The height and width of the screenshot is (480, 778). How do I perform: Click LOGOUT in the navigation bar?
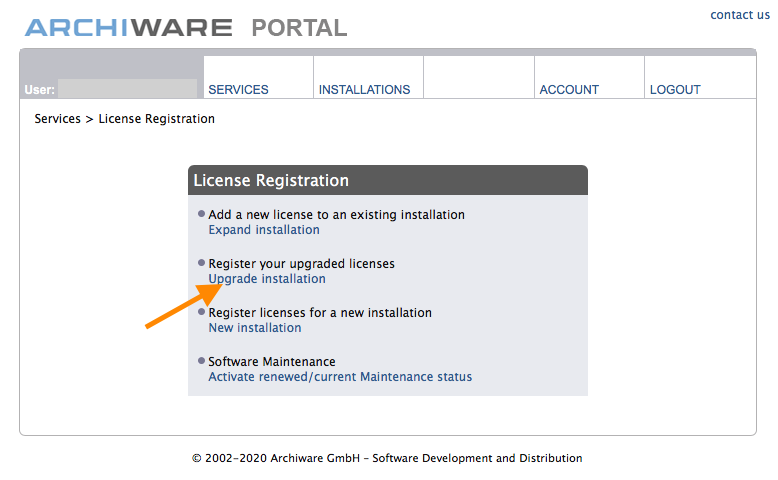[675, 90]
